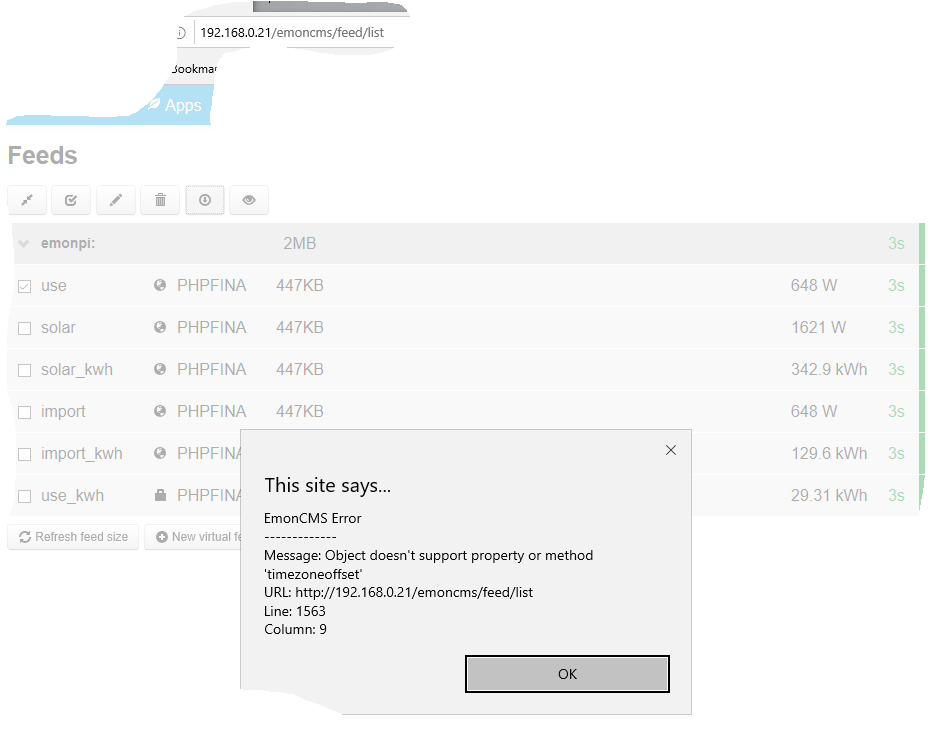The height and width of the screenshot is (745, 934).
Task: Click the 447KB size on the use row
Action: [300, 285]
